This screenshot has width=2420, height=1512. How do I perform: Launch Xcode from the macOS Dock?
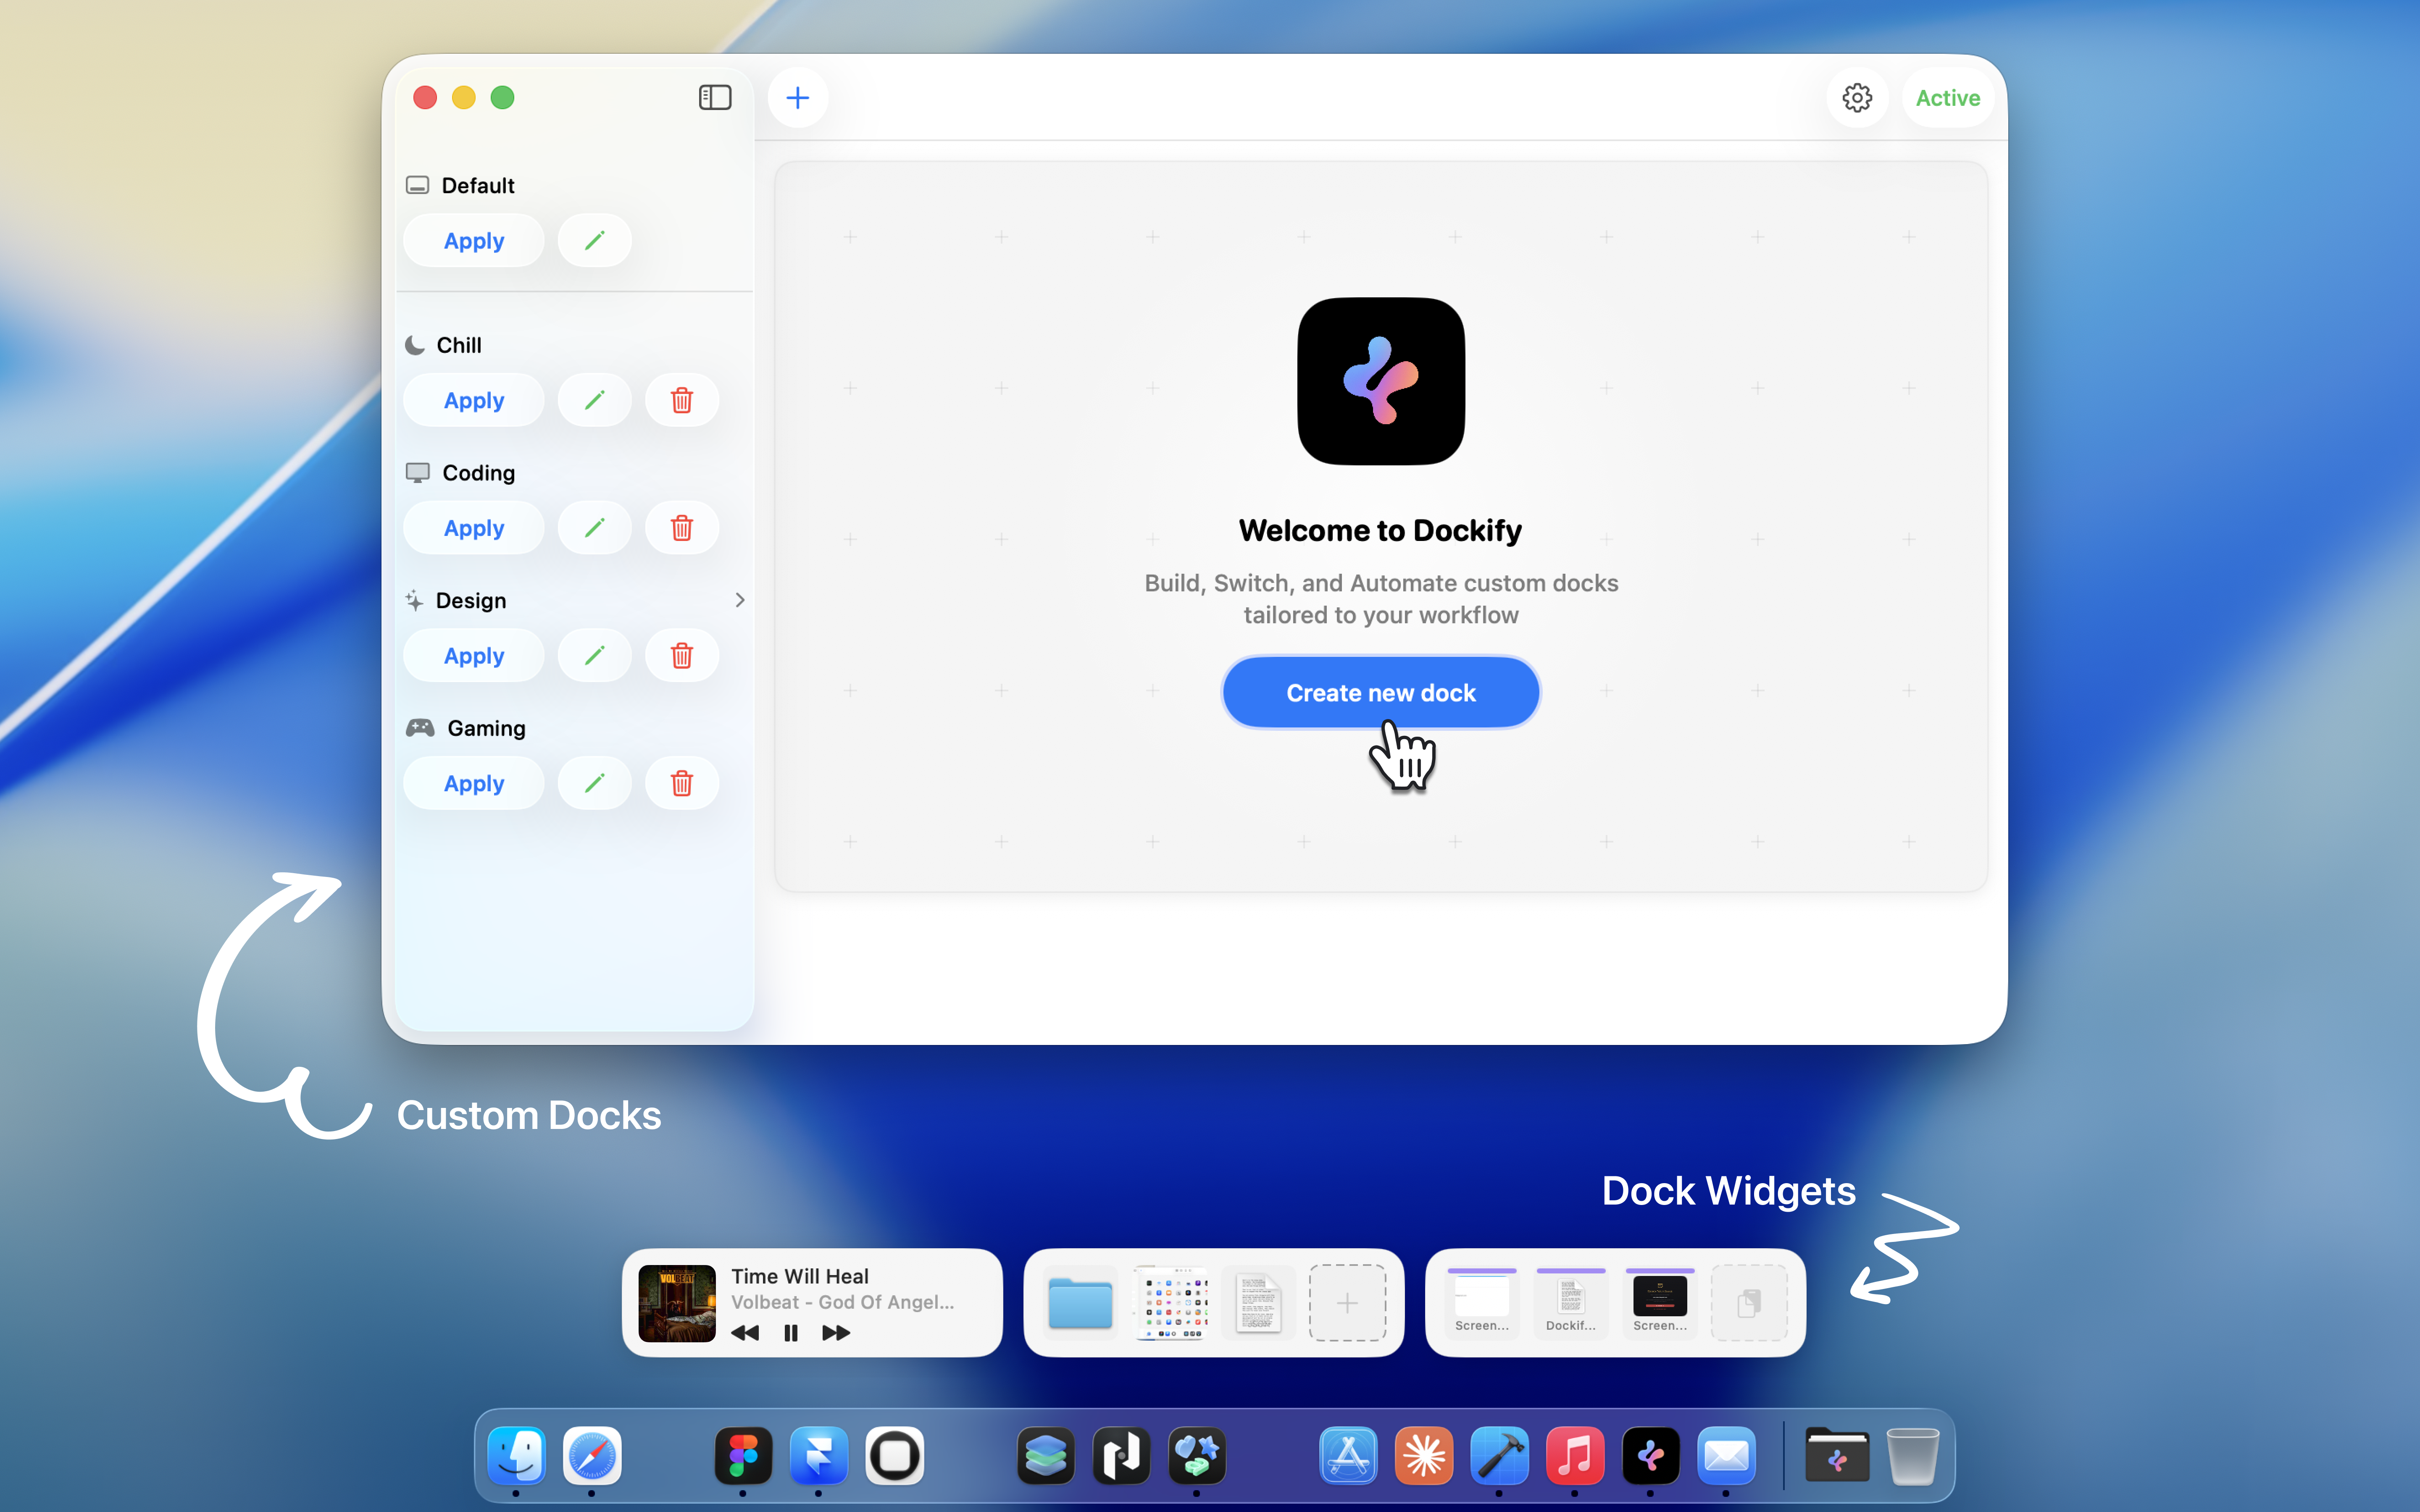(x=1499, y=1456)
